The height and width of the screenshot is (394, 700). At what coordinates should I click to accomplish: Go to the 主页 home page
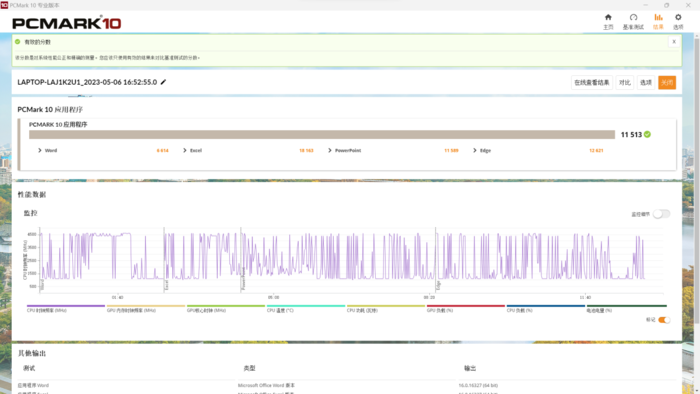pyautogui.click(x=608, y=21)
